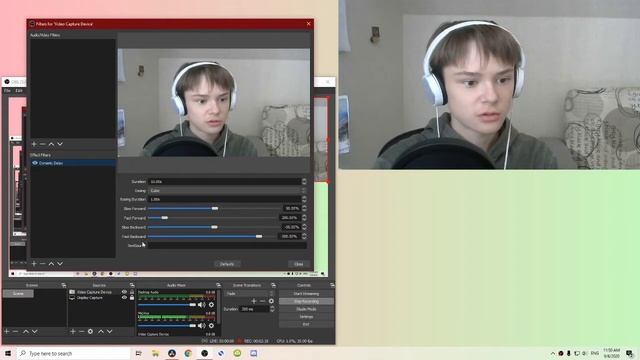Click the Slow Backward value stepper

304,227
